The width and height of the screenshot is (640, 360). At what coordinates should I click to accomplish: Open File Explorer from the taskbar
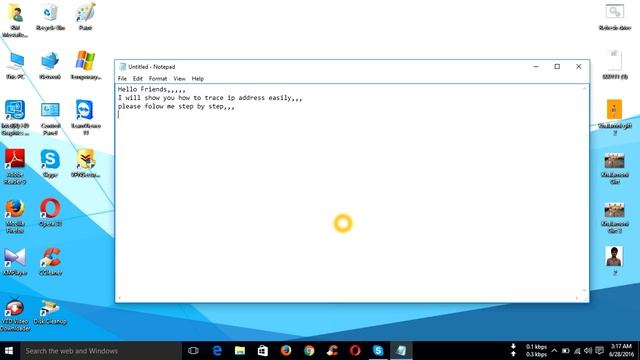pos(240,351)
